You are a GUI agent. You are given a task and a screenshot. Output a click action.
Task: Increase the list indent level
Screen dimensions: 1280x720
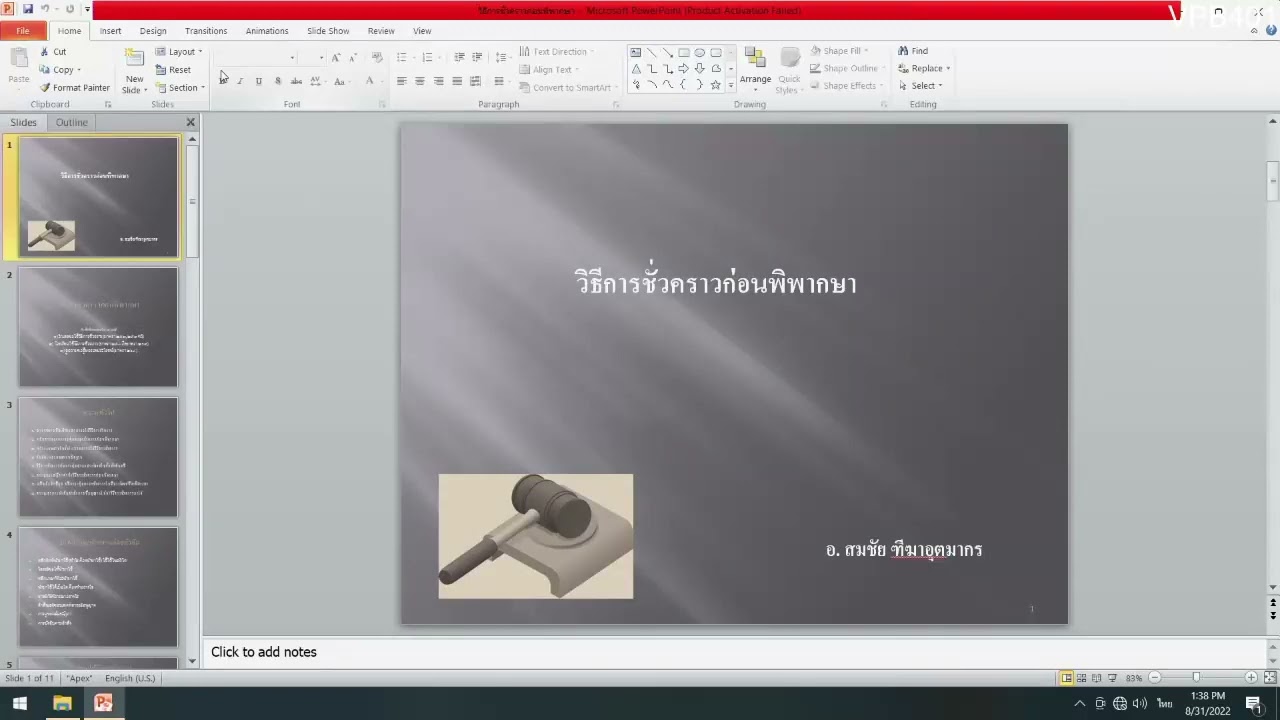tap(477, 57)
